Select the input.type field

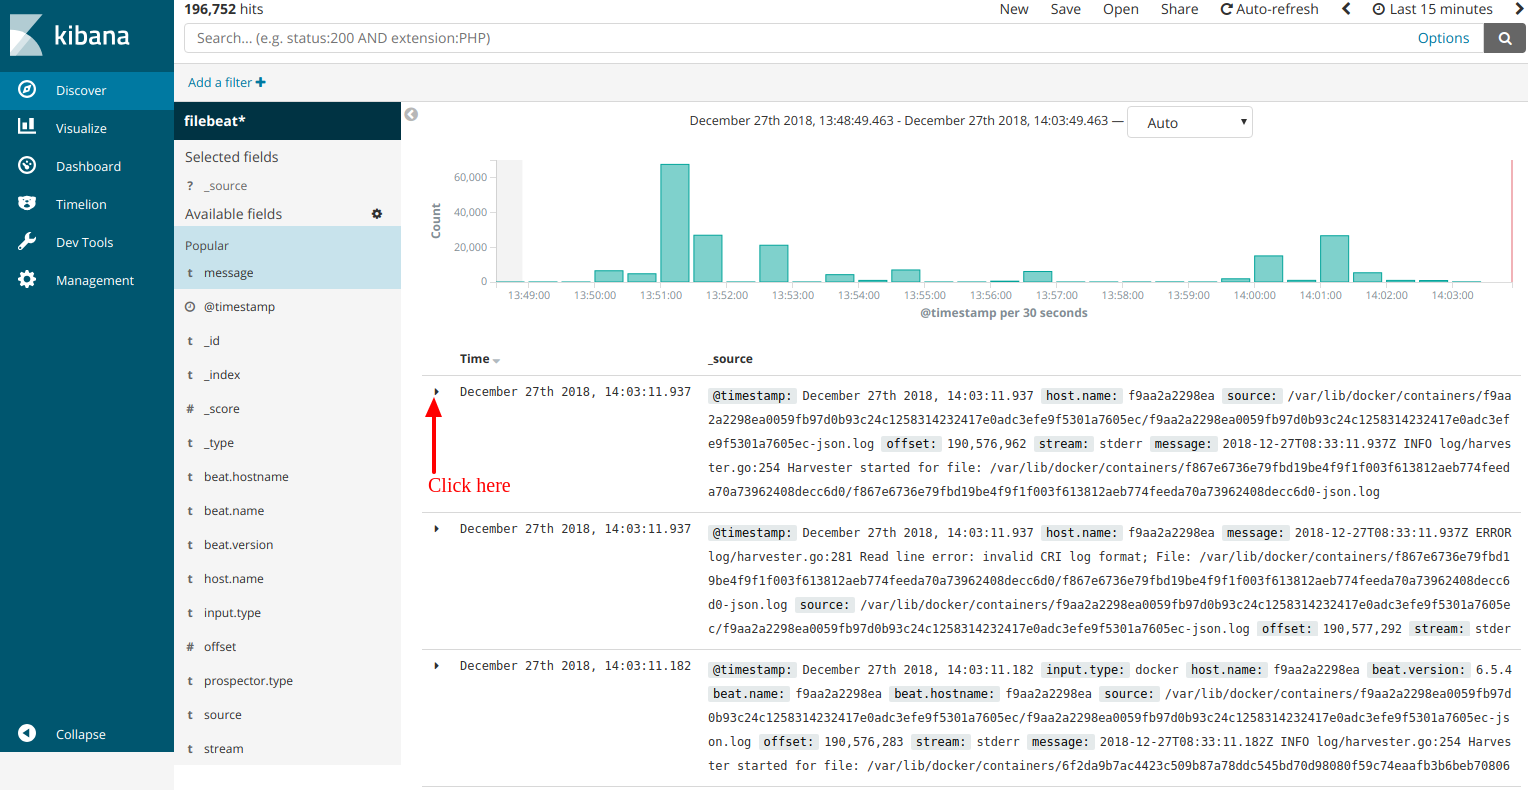232,613
